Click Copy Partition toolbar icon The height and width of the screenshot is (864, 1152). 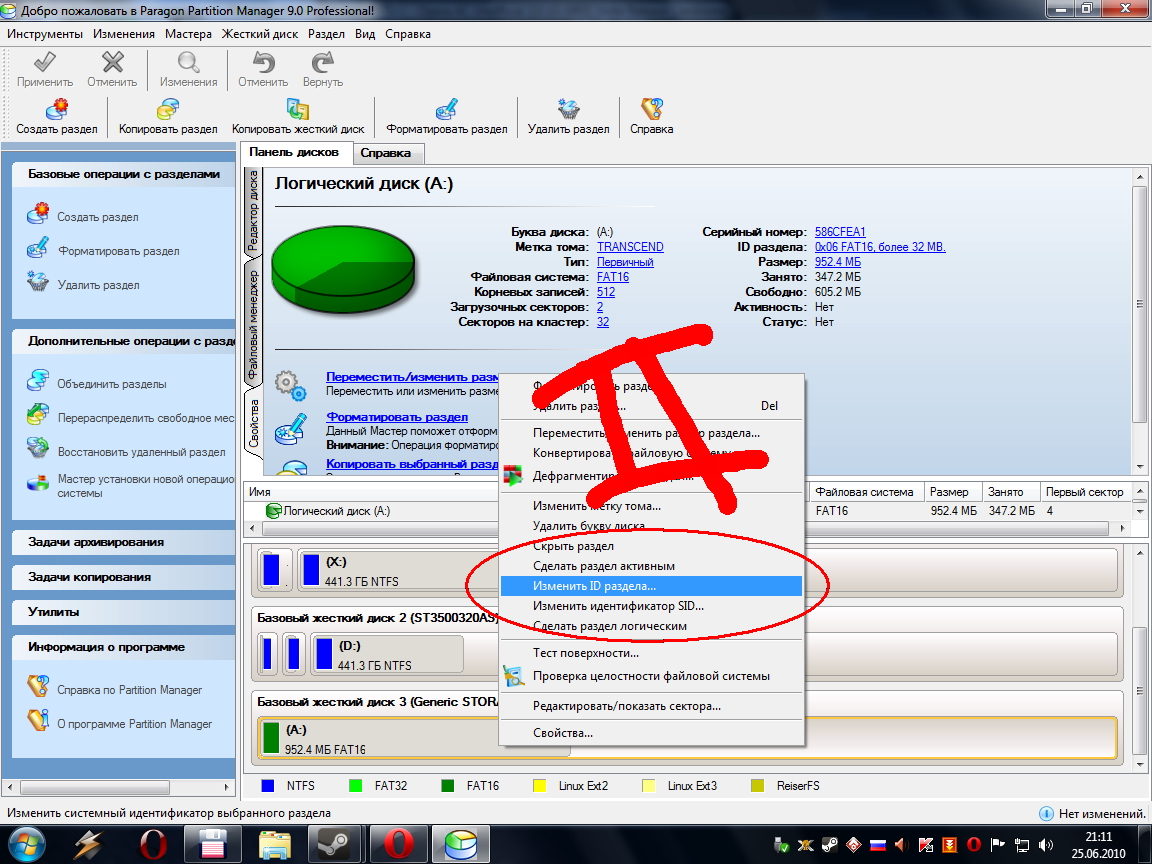(168, 109)
